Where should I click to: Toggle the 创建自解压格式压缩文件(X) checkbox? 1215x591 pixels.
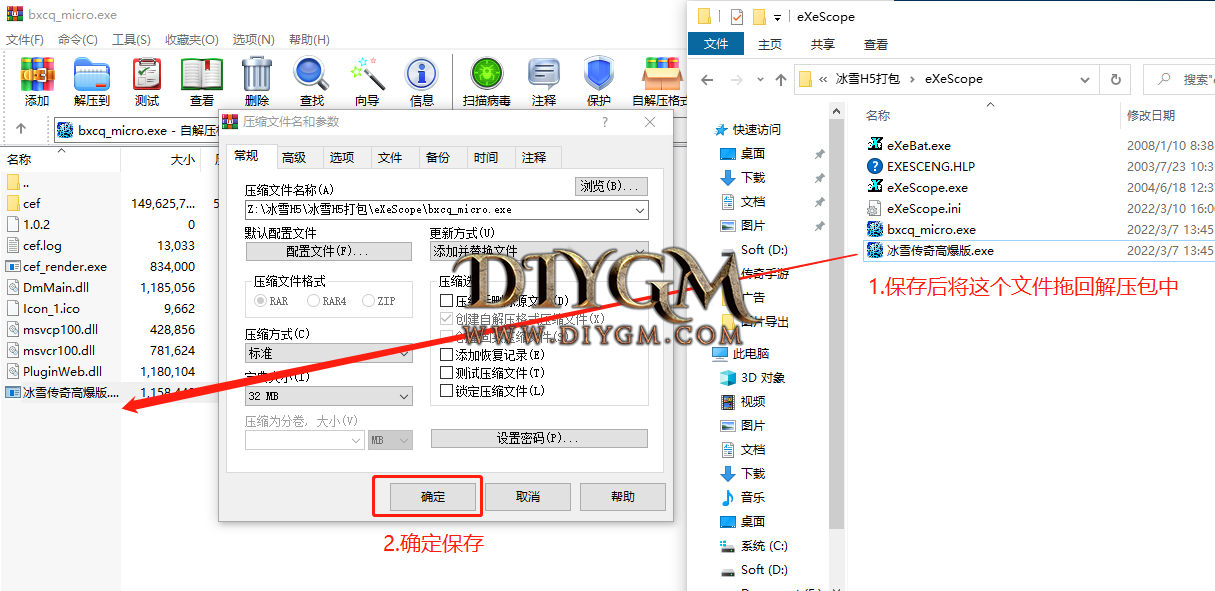(x=447, y=318)
